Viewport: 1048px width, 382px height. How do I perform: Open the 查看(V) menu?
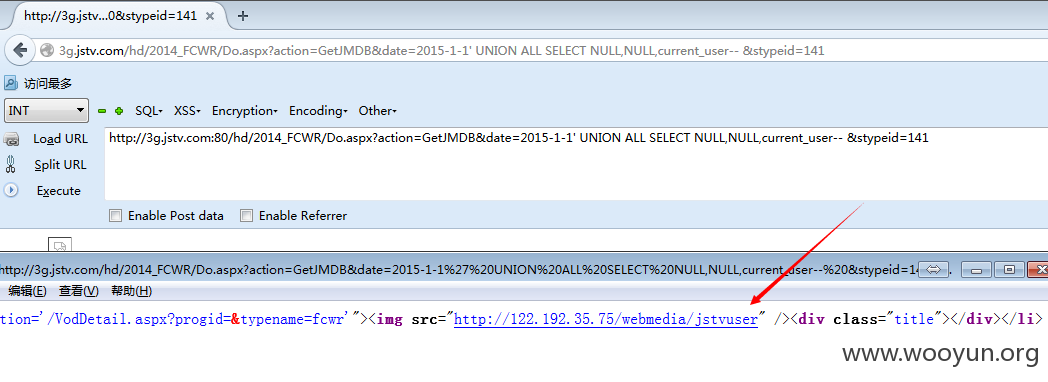pyautogui.click(x=79, y=291)
